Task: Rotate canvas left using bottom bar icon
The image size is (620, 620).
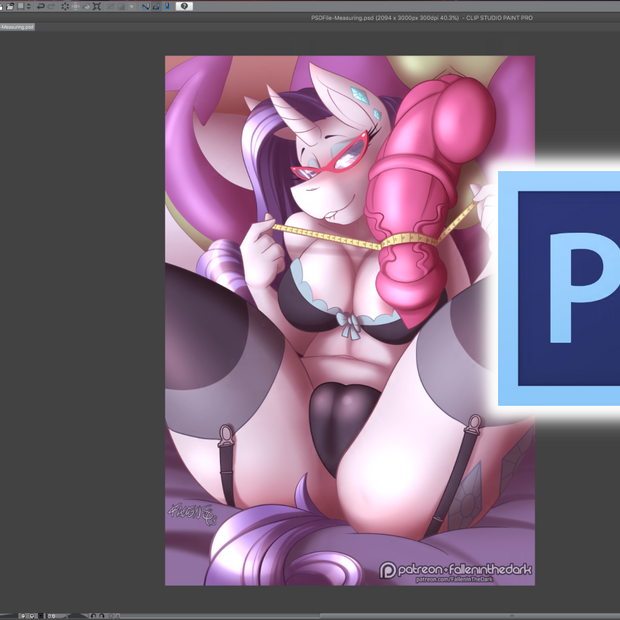Action: [93, 616]
